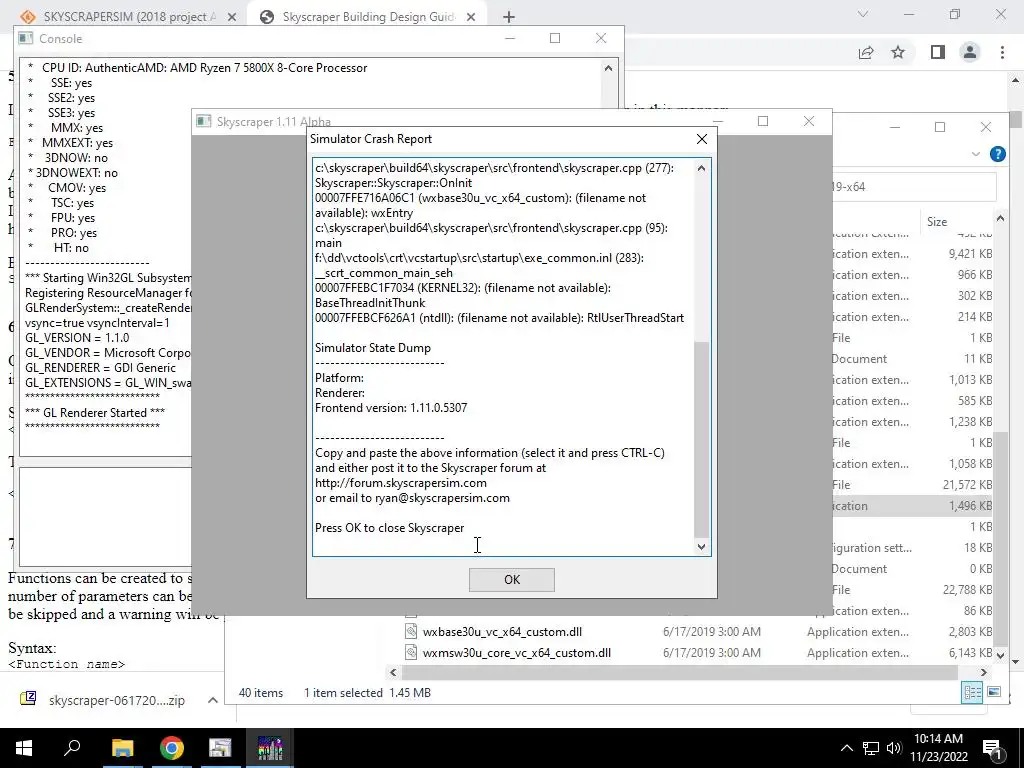1024x768 pixels.
Task: Select the 1,496 KB application row
Action: click(x=912, y=505)
